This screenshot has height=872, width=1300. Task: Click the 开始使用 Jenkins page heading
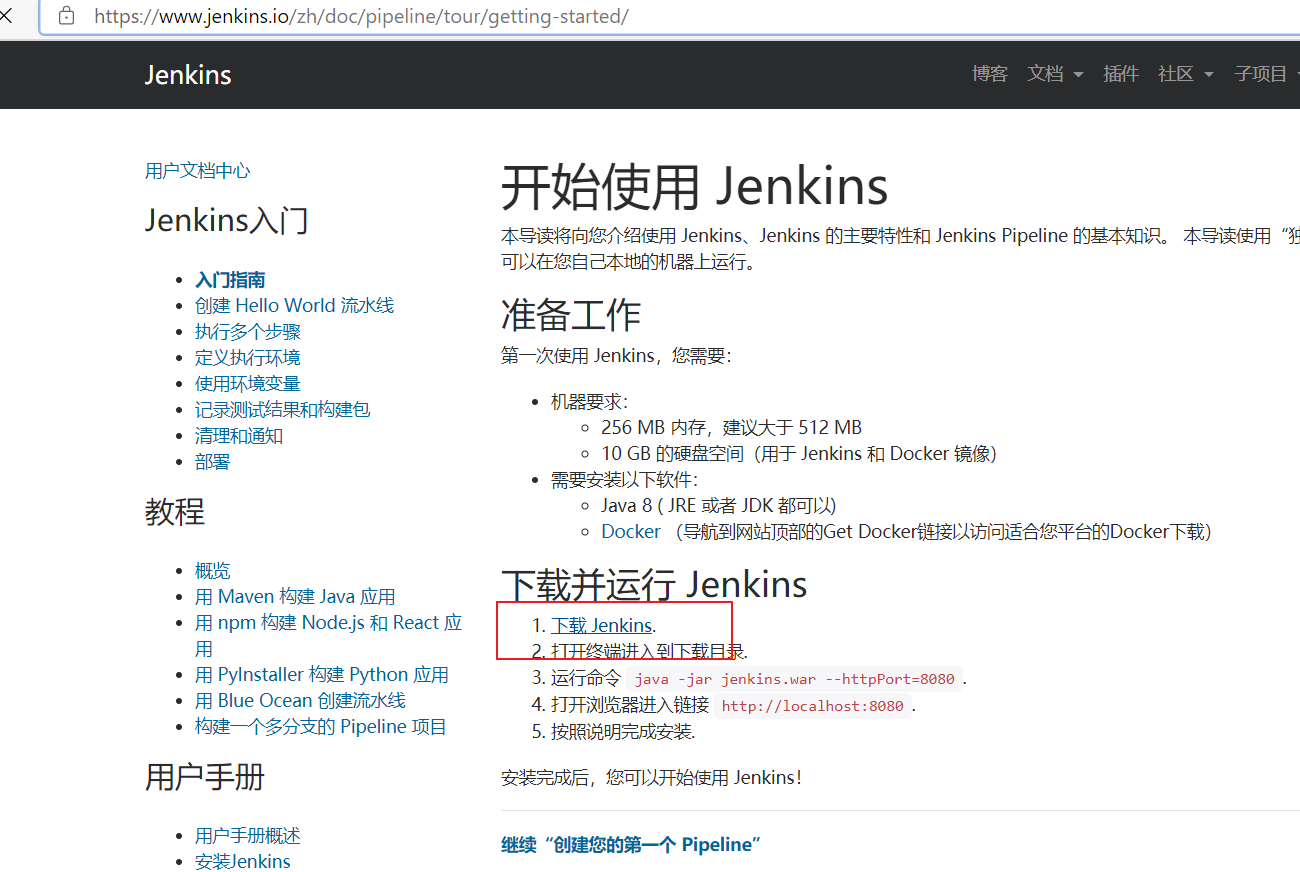(695, 186)
